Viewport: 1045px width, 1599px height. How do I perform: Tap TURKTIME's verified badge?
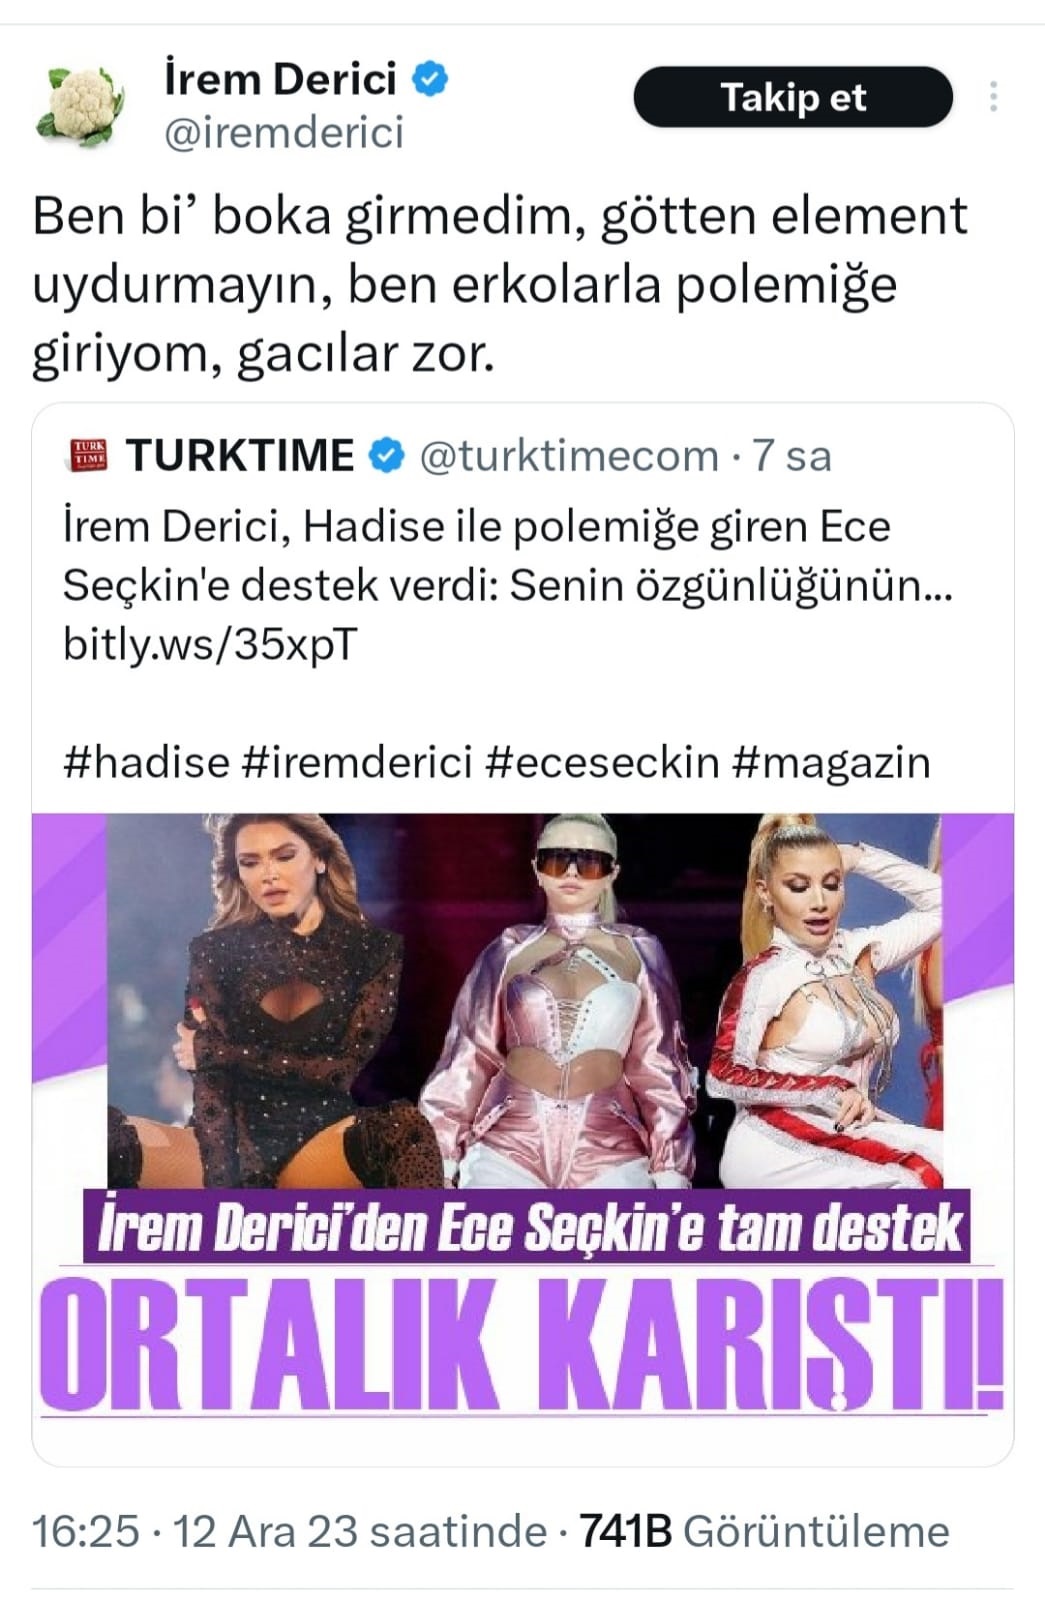386,455
